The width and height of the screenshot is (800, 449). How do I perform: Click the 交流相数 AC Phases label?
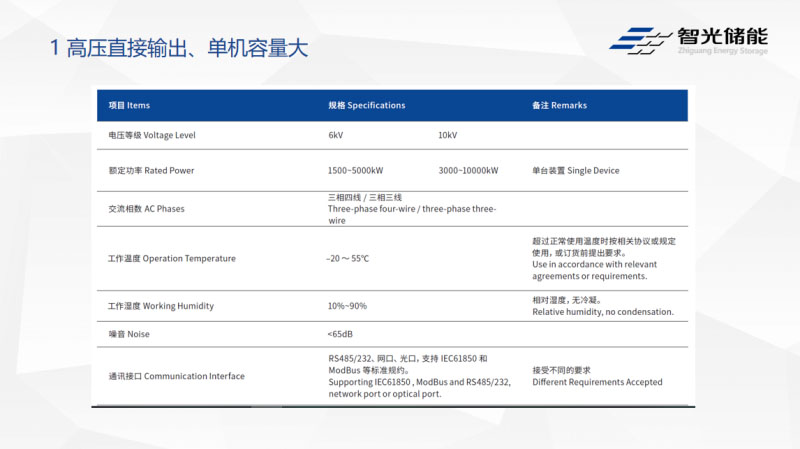146,209
